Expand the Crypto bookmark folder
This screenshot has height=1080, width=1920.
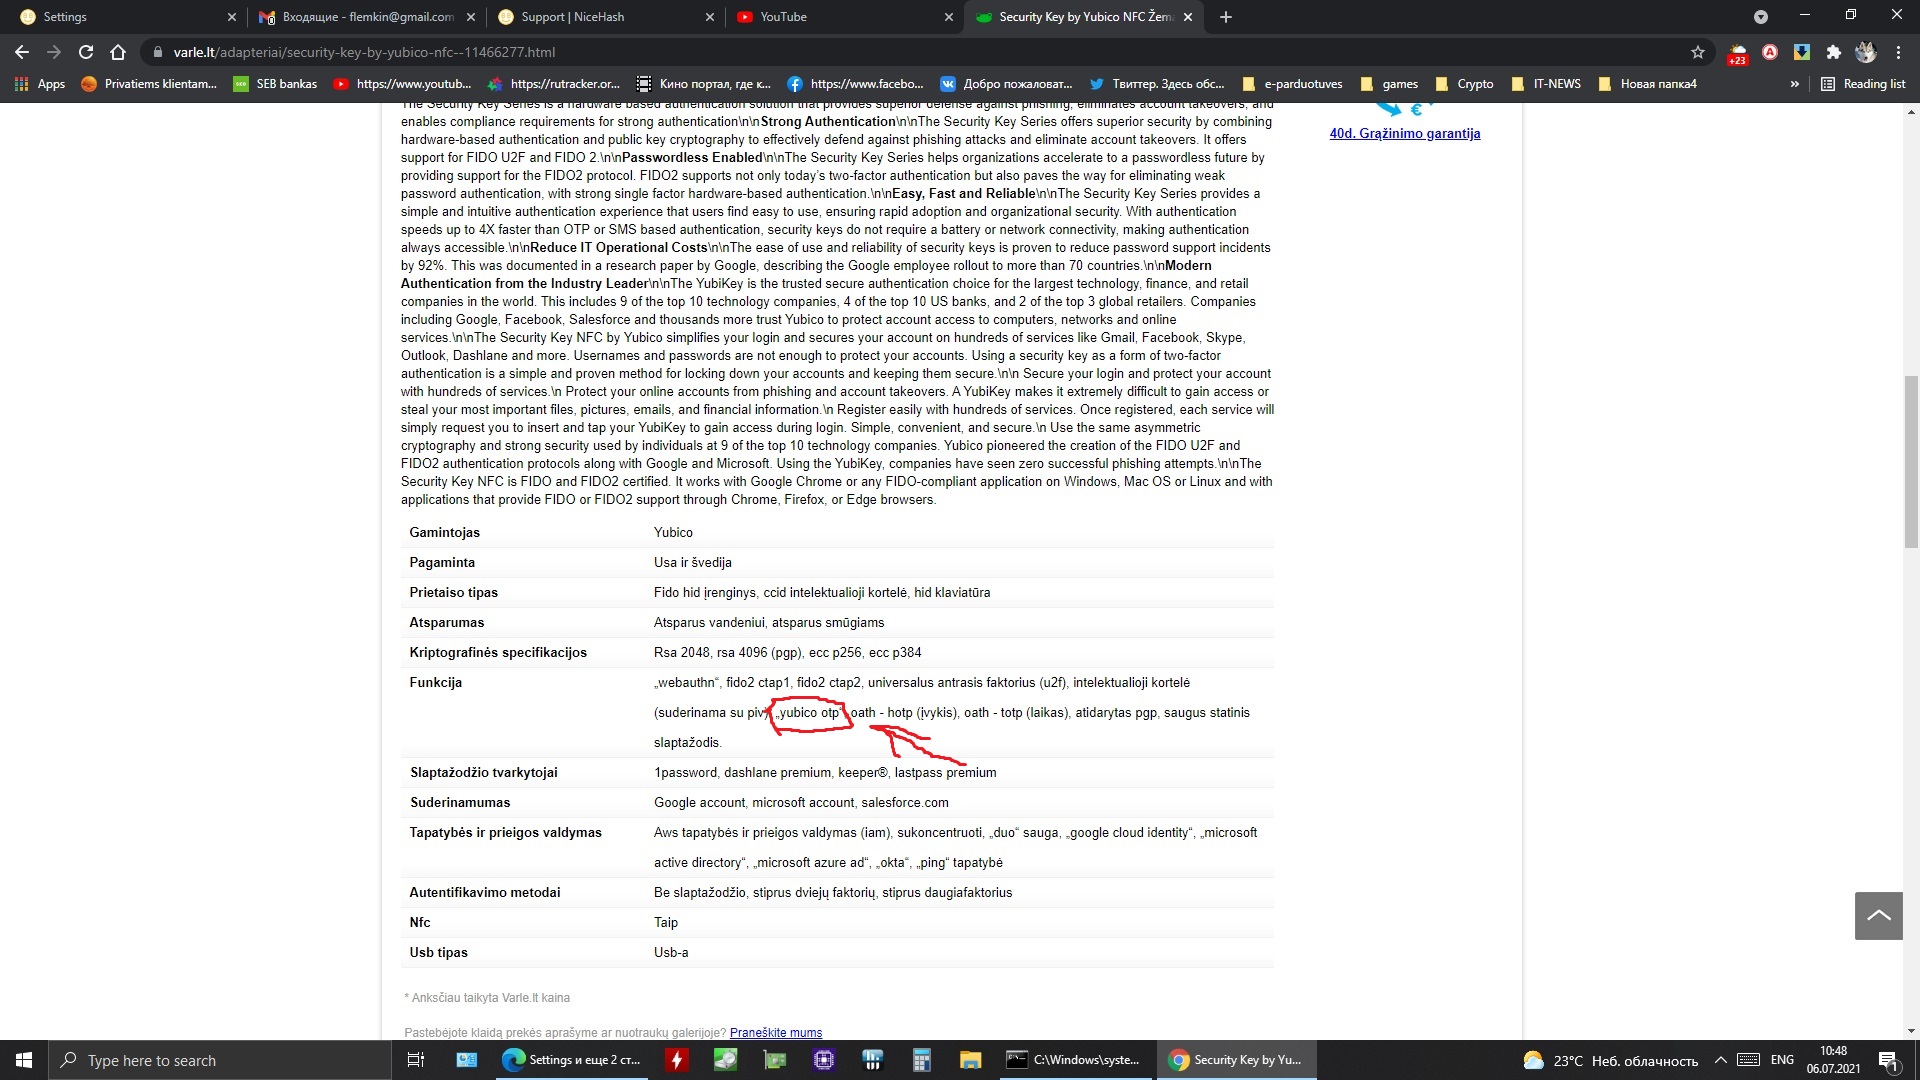pyautogui.click(x=1464, y=84)
